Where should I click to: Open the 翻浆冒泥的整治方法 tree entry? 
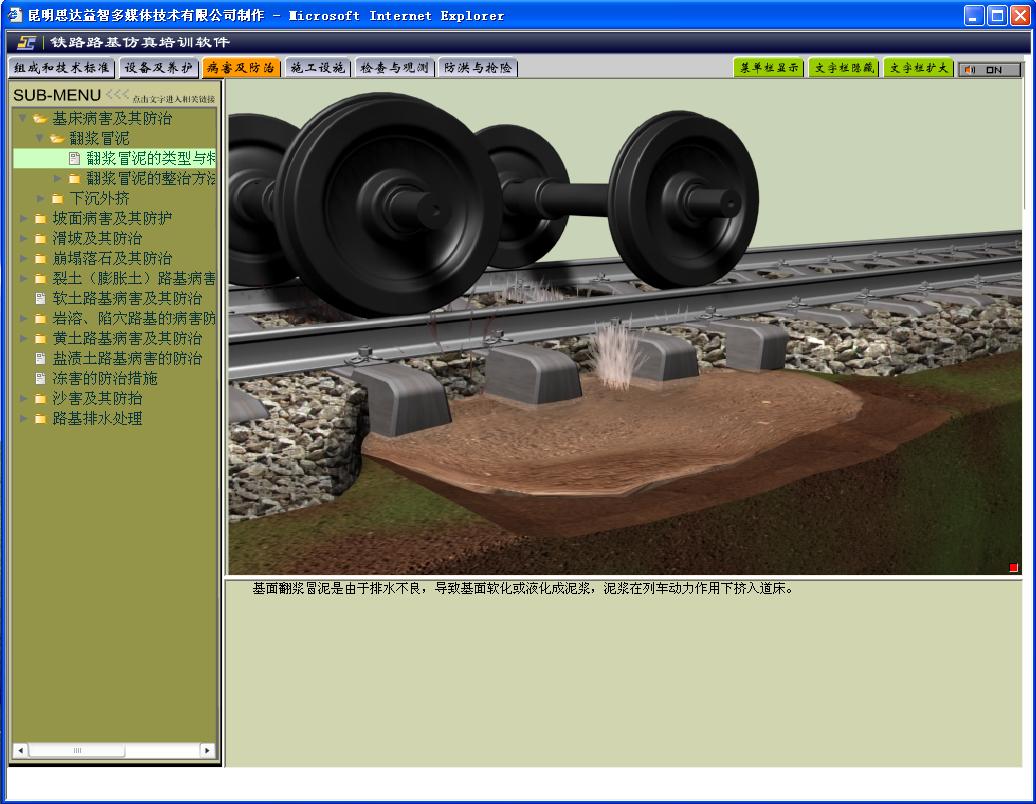[x=150, y=178]
